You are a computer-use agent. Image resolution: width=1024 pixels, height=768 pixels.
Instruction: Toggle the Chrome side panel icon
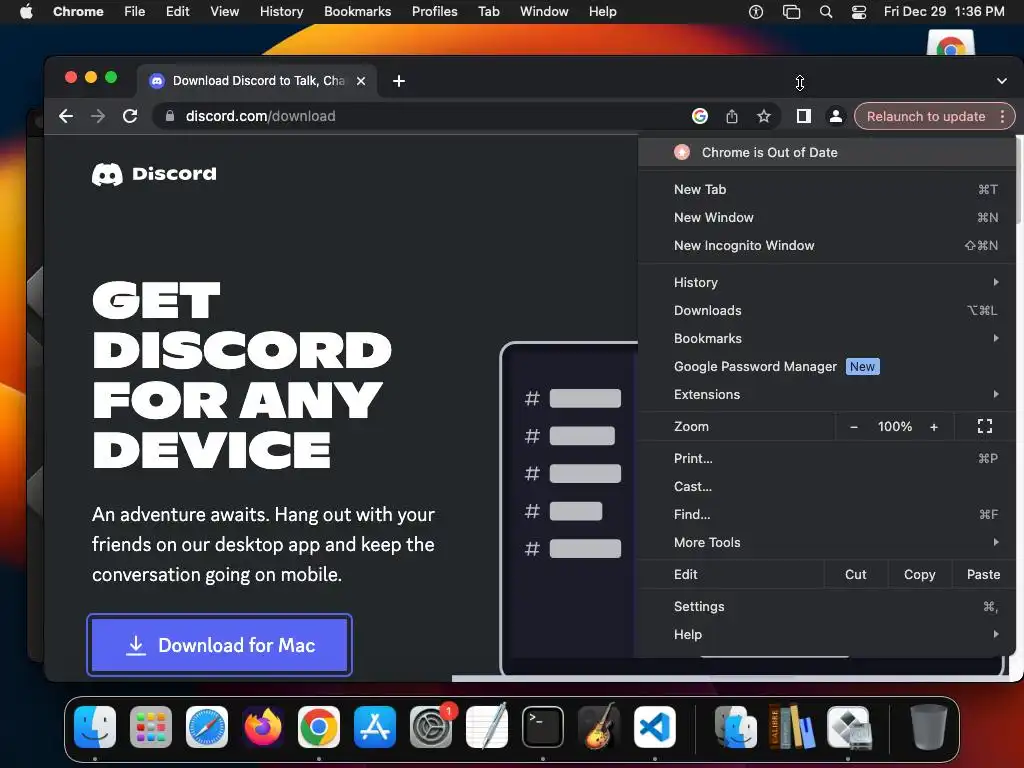[x=803, y=116]
